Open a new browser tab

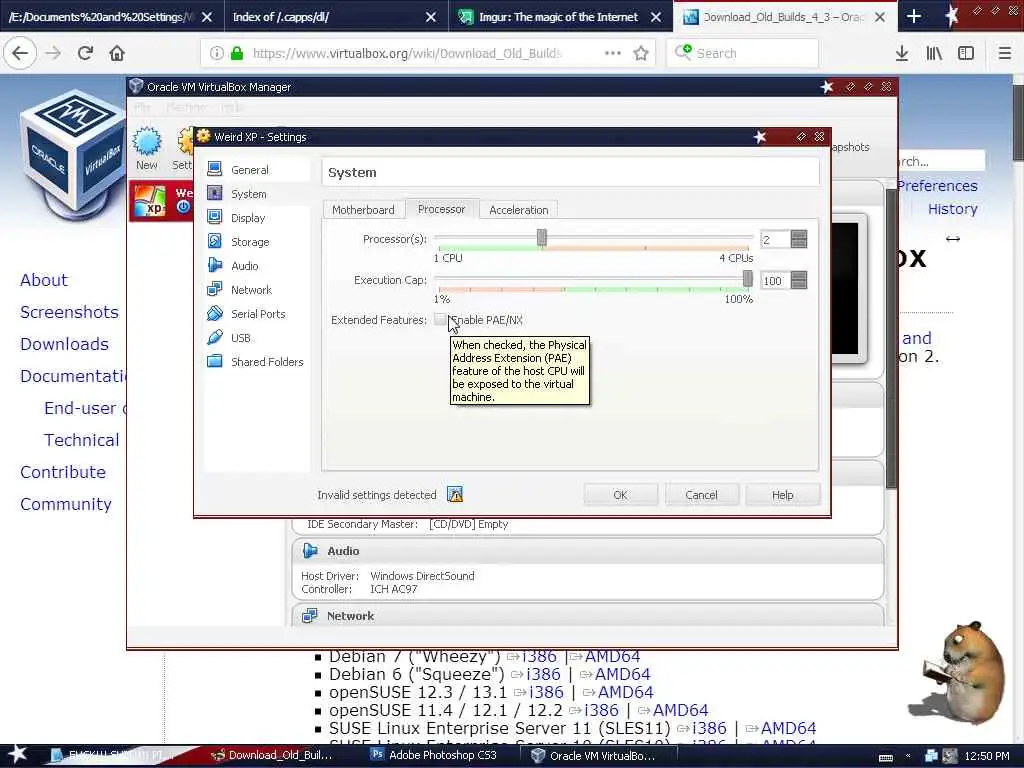click(914, 16)
